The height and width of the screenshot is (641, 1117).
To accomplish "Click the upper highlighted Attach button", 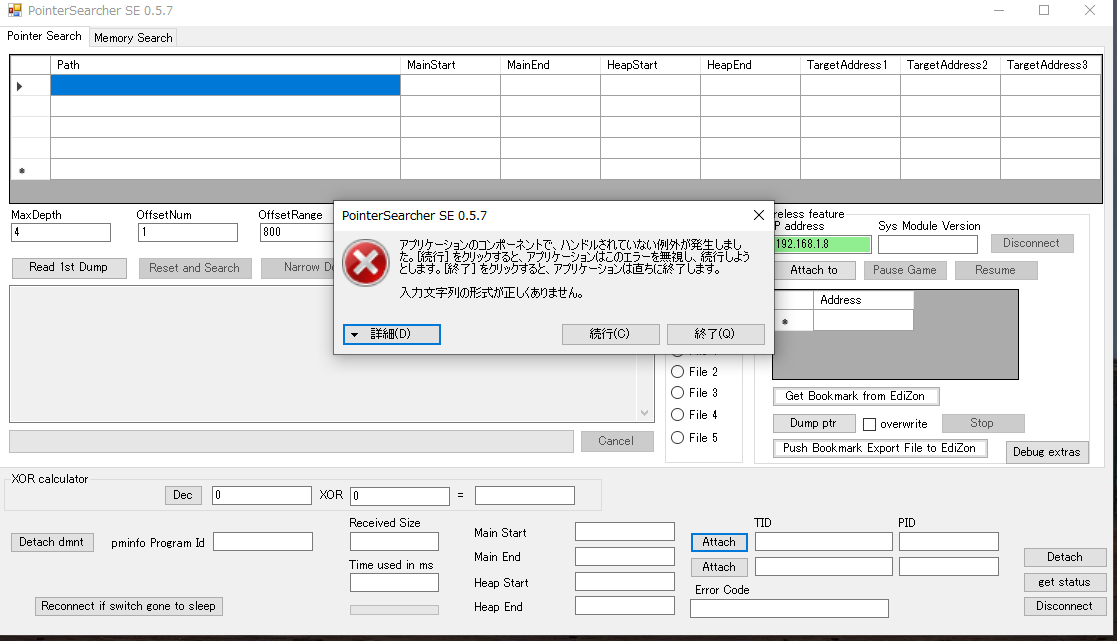I will click(719, 543).
